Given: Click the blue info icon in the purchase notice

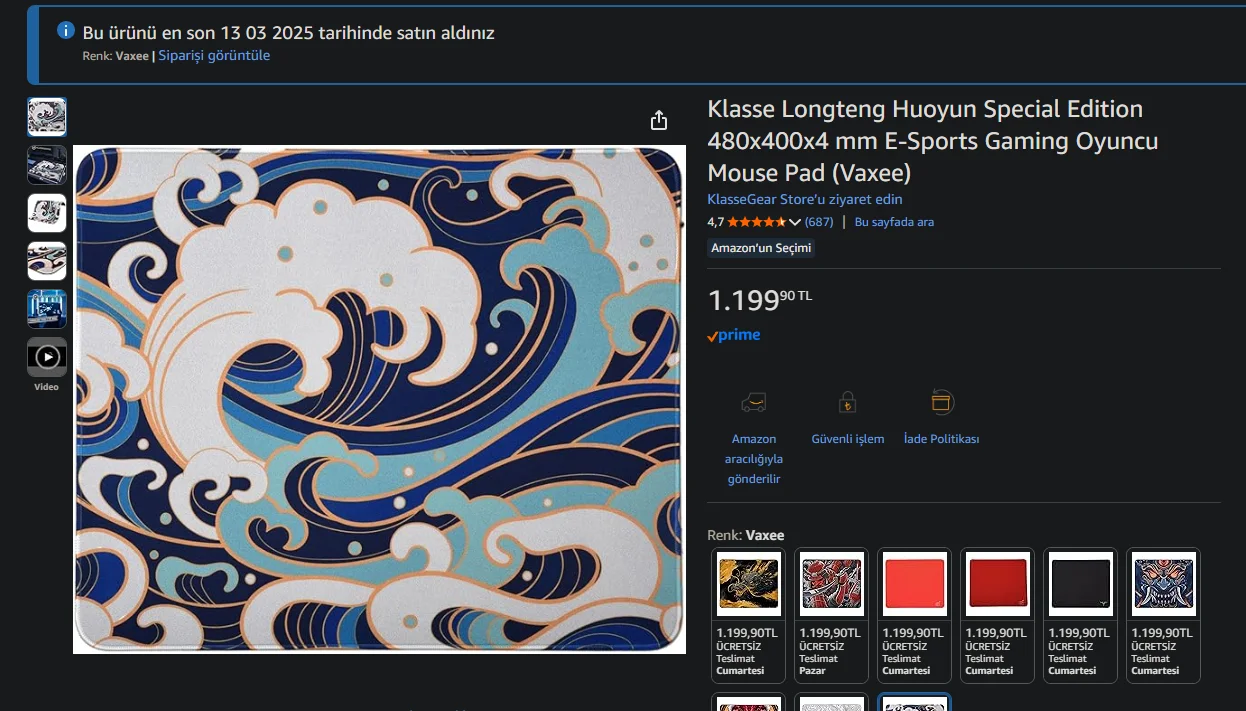Looking at the screenshot, I should pyautogui.click(x=66, y=30).
